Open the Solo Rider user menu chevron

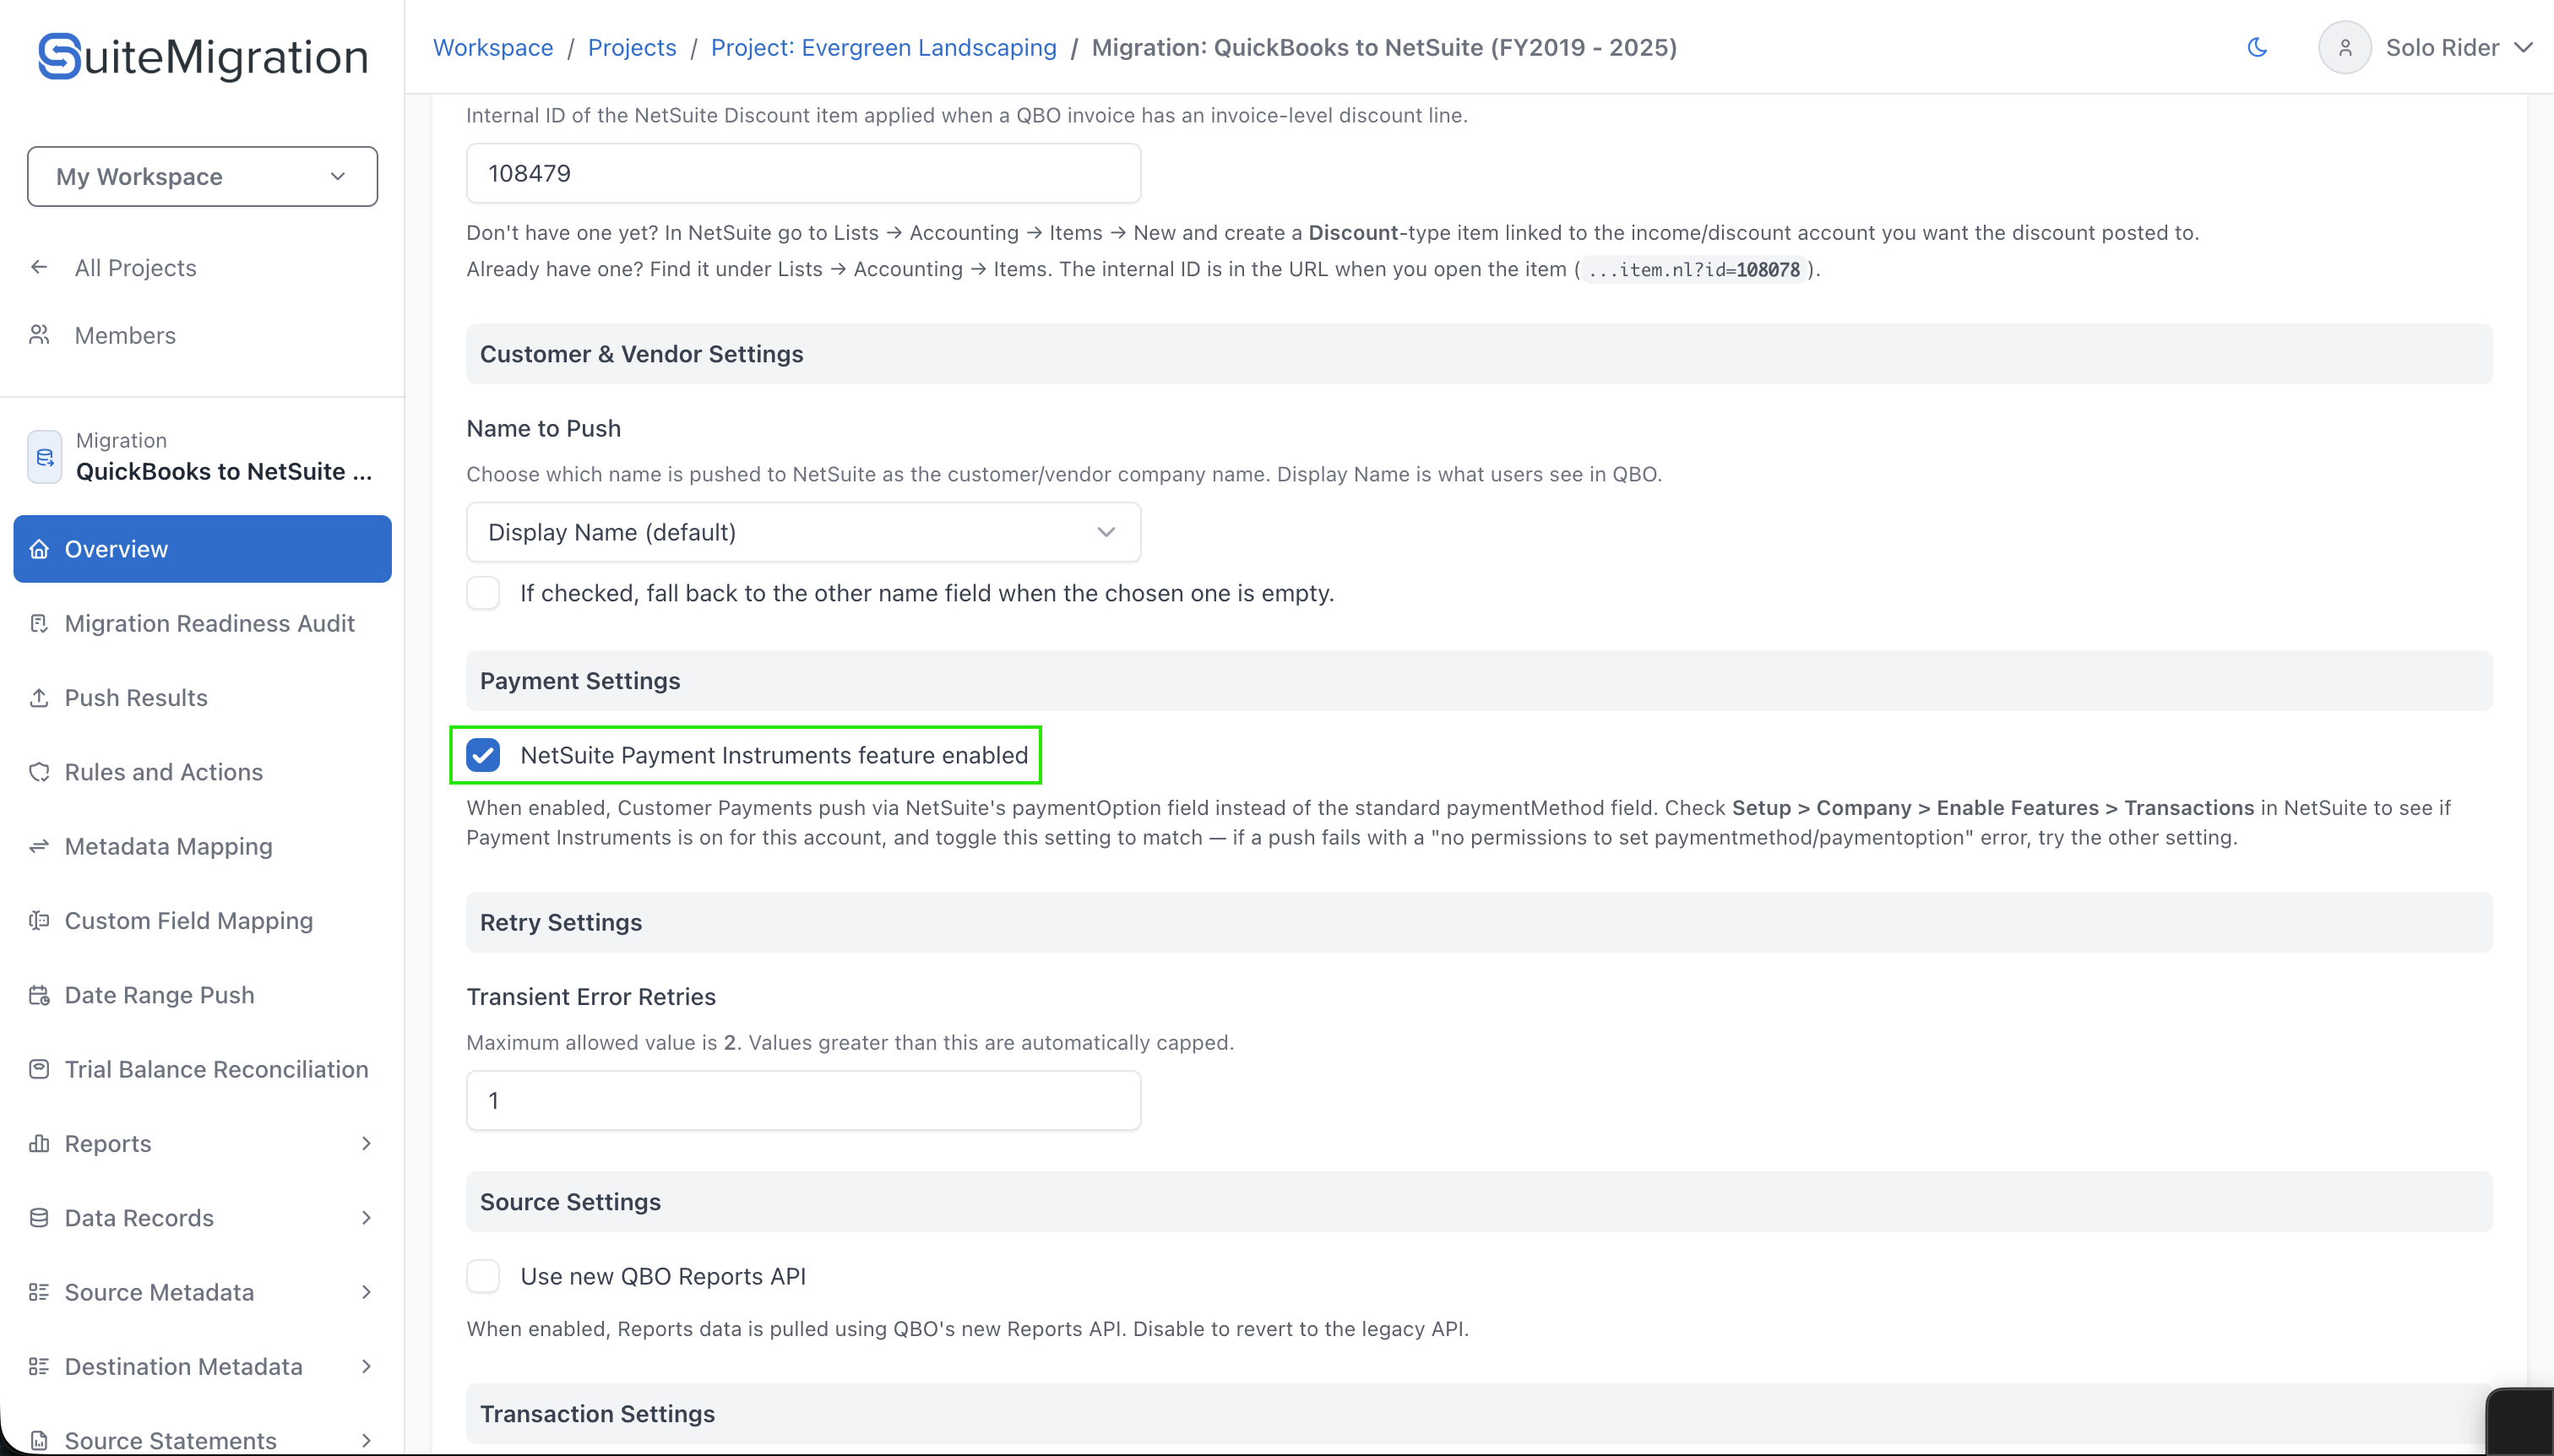click(x=2524, y=47)
